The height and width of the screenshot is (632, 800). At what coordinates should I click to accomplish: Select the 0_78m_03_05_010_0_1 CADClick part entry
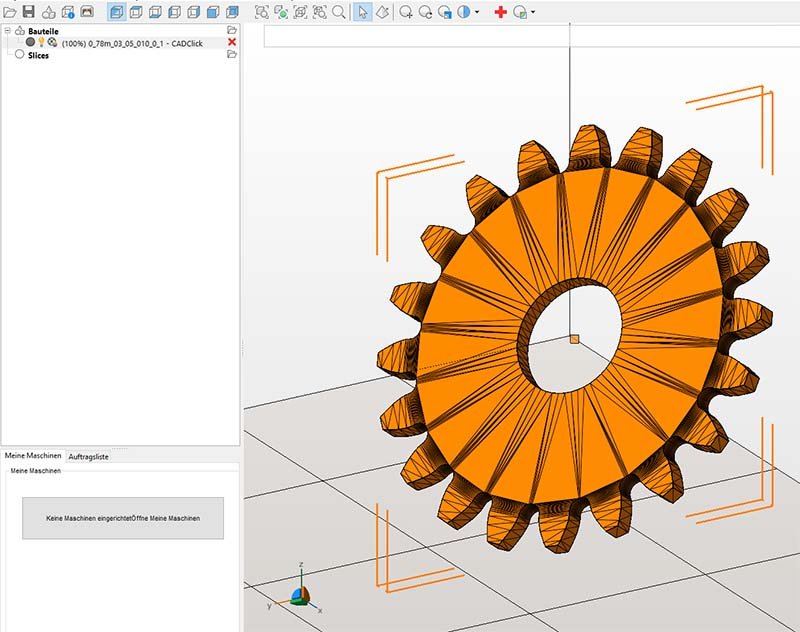[132, 42]
